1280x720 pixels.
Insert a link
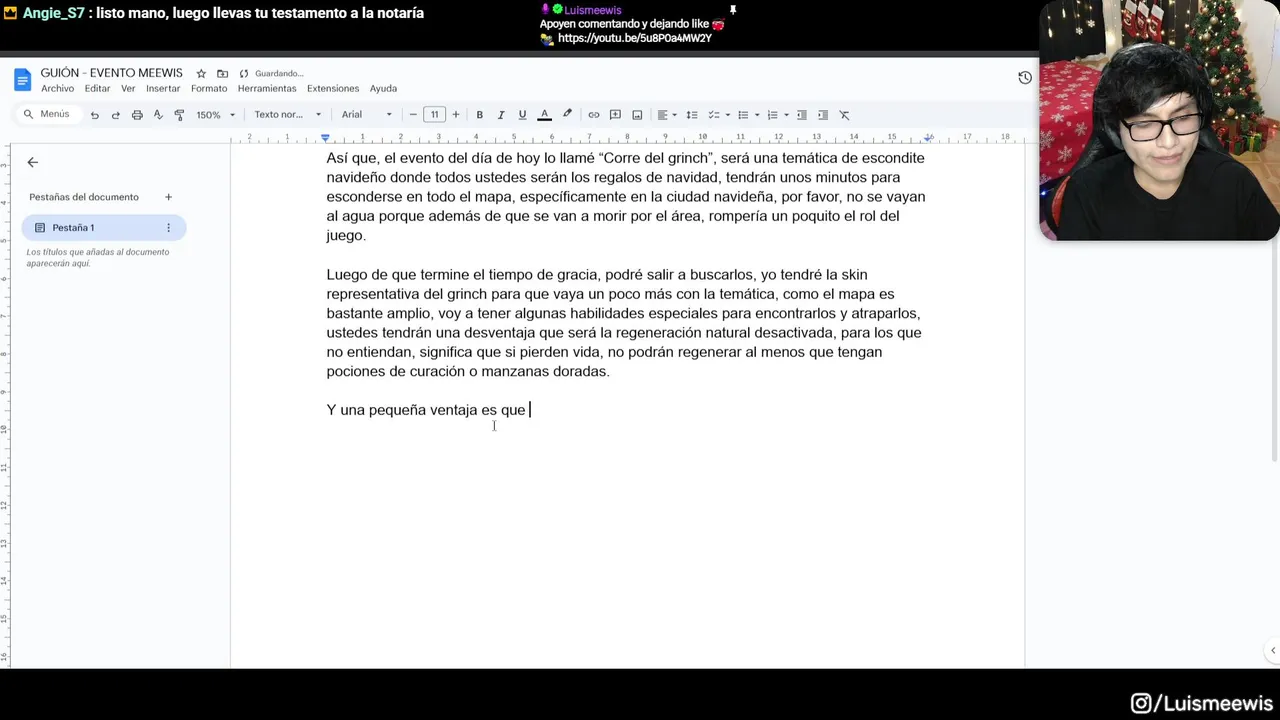coord(593,115)
